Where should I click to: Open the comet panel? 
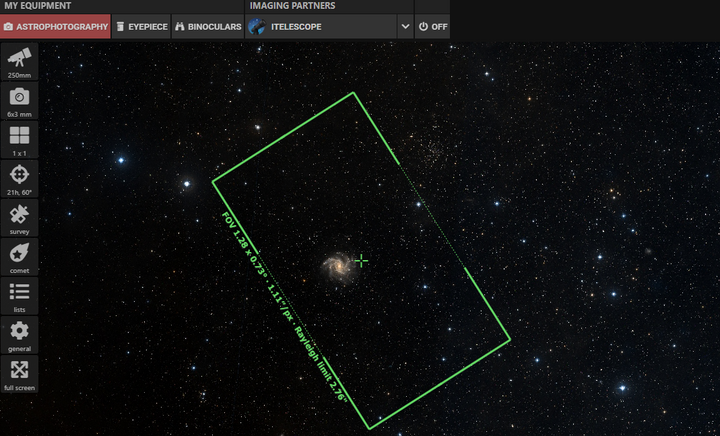[x=19, y=257]
